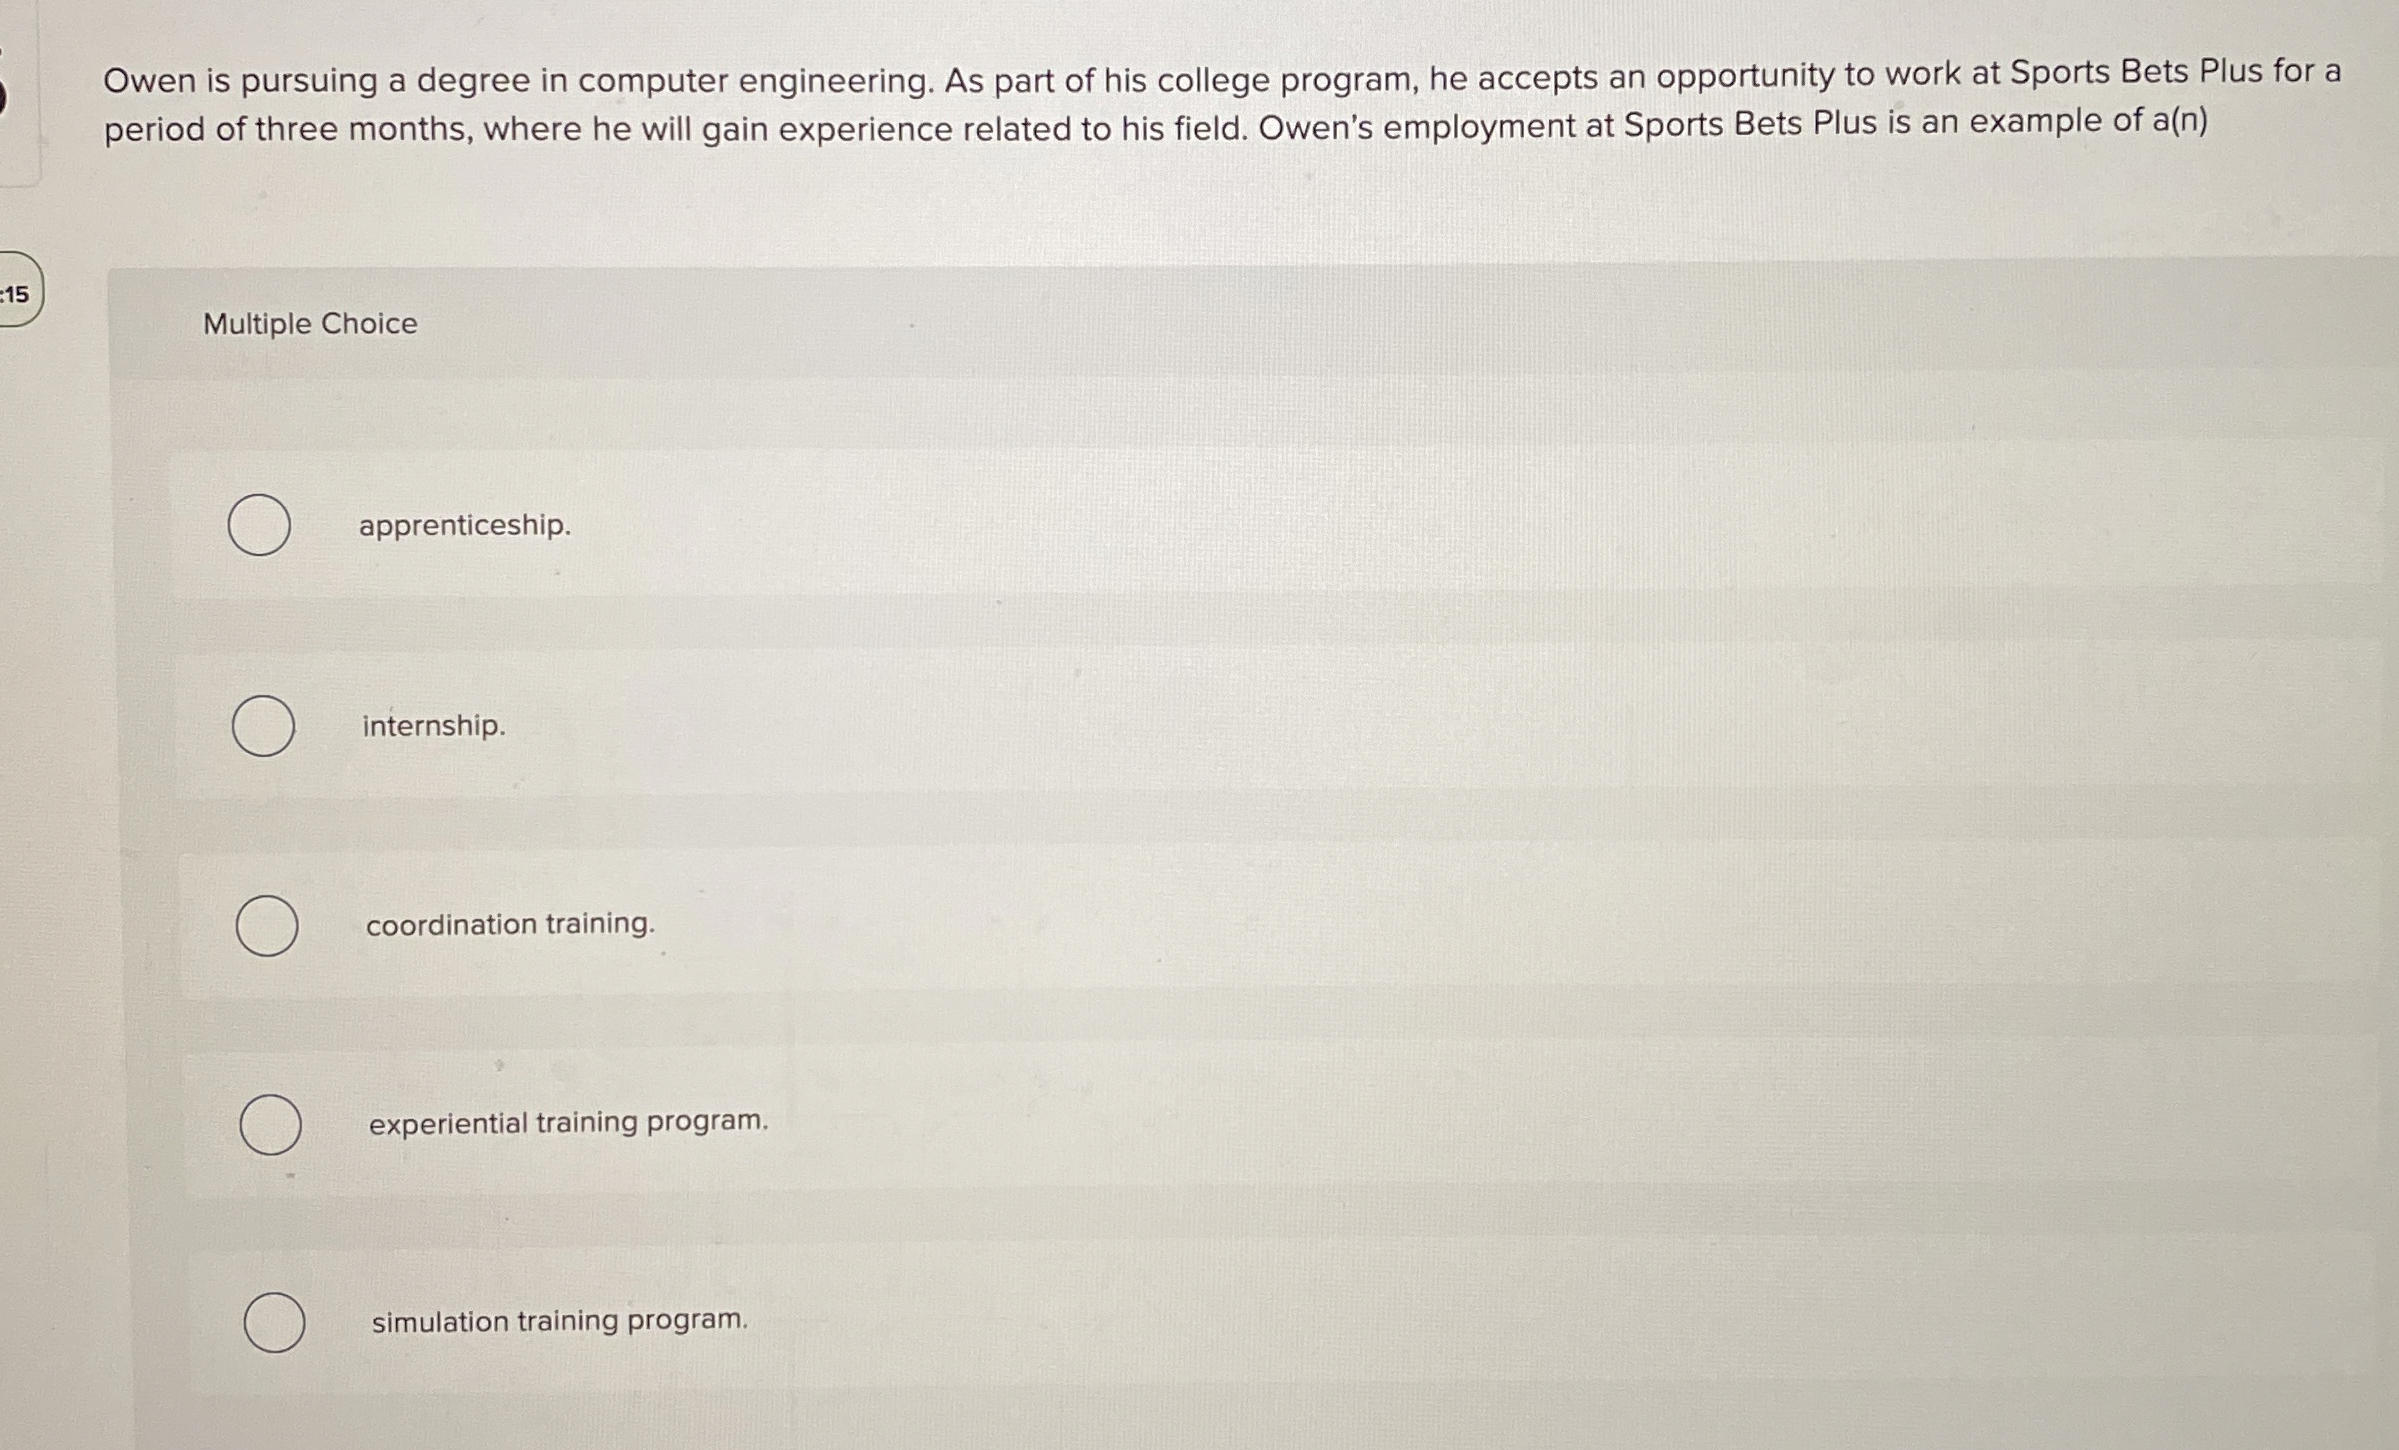
Task: Click the experiential training program answer text
Action: 567,1122
